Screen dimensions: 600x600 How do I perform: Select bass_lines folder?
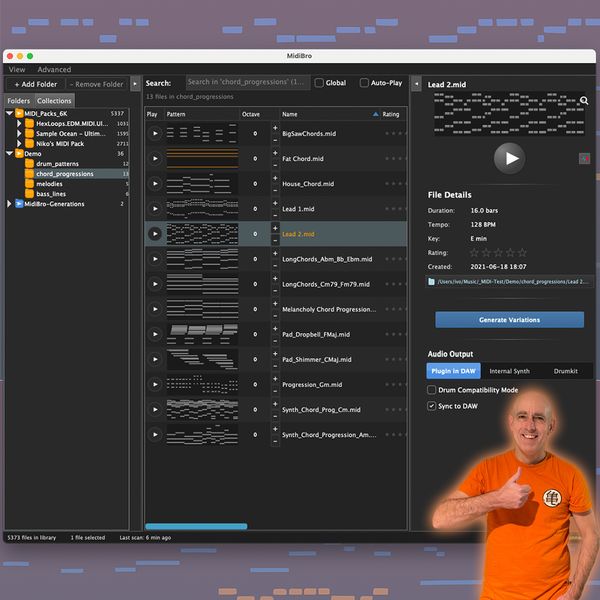[51, 194]
